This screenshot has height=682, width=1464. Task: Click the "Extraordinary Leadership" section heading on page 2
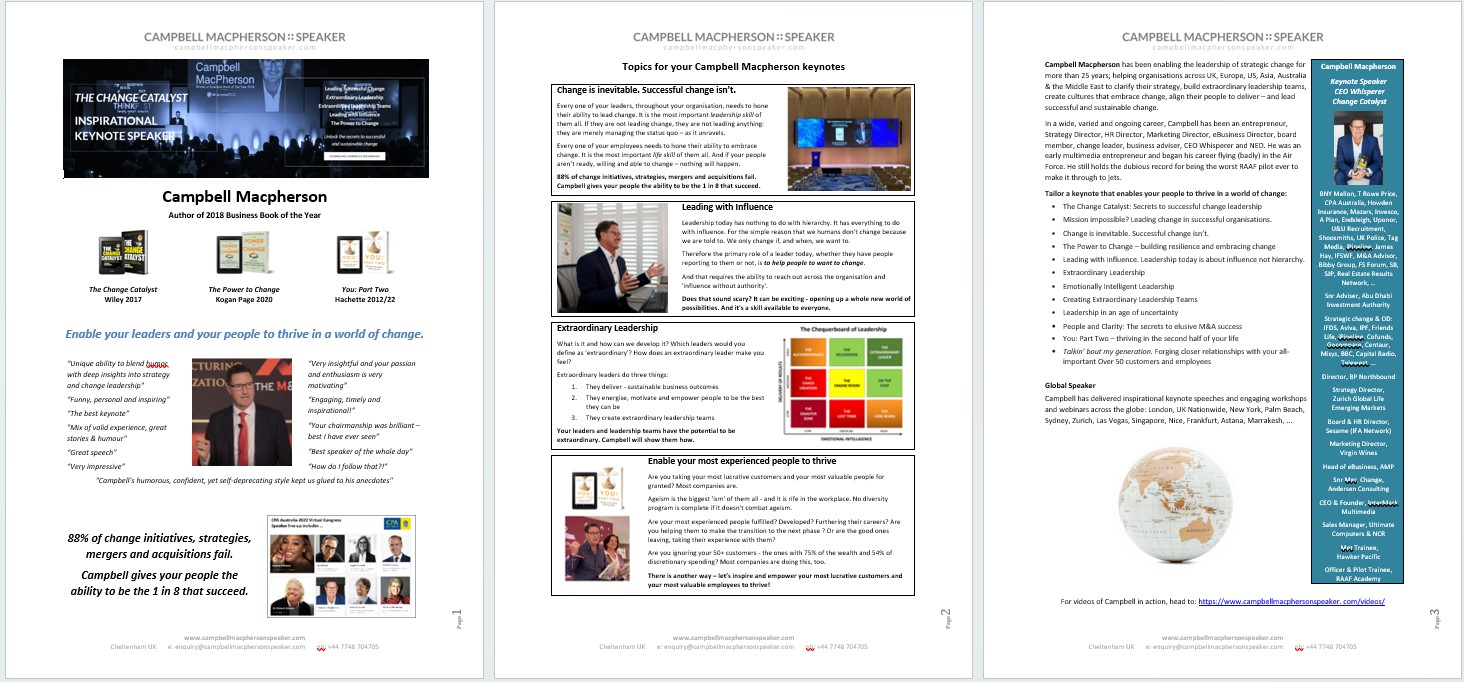(607, 328)
